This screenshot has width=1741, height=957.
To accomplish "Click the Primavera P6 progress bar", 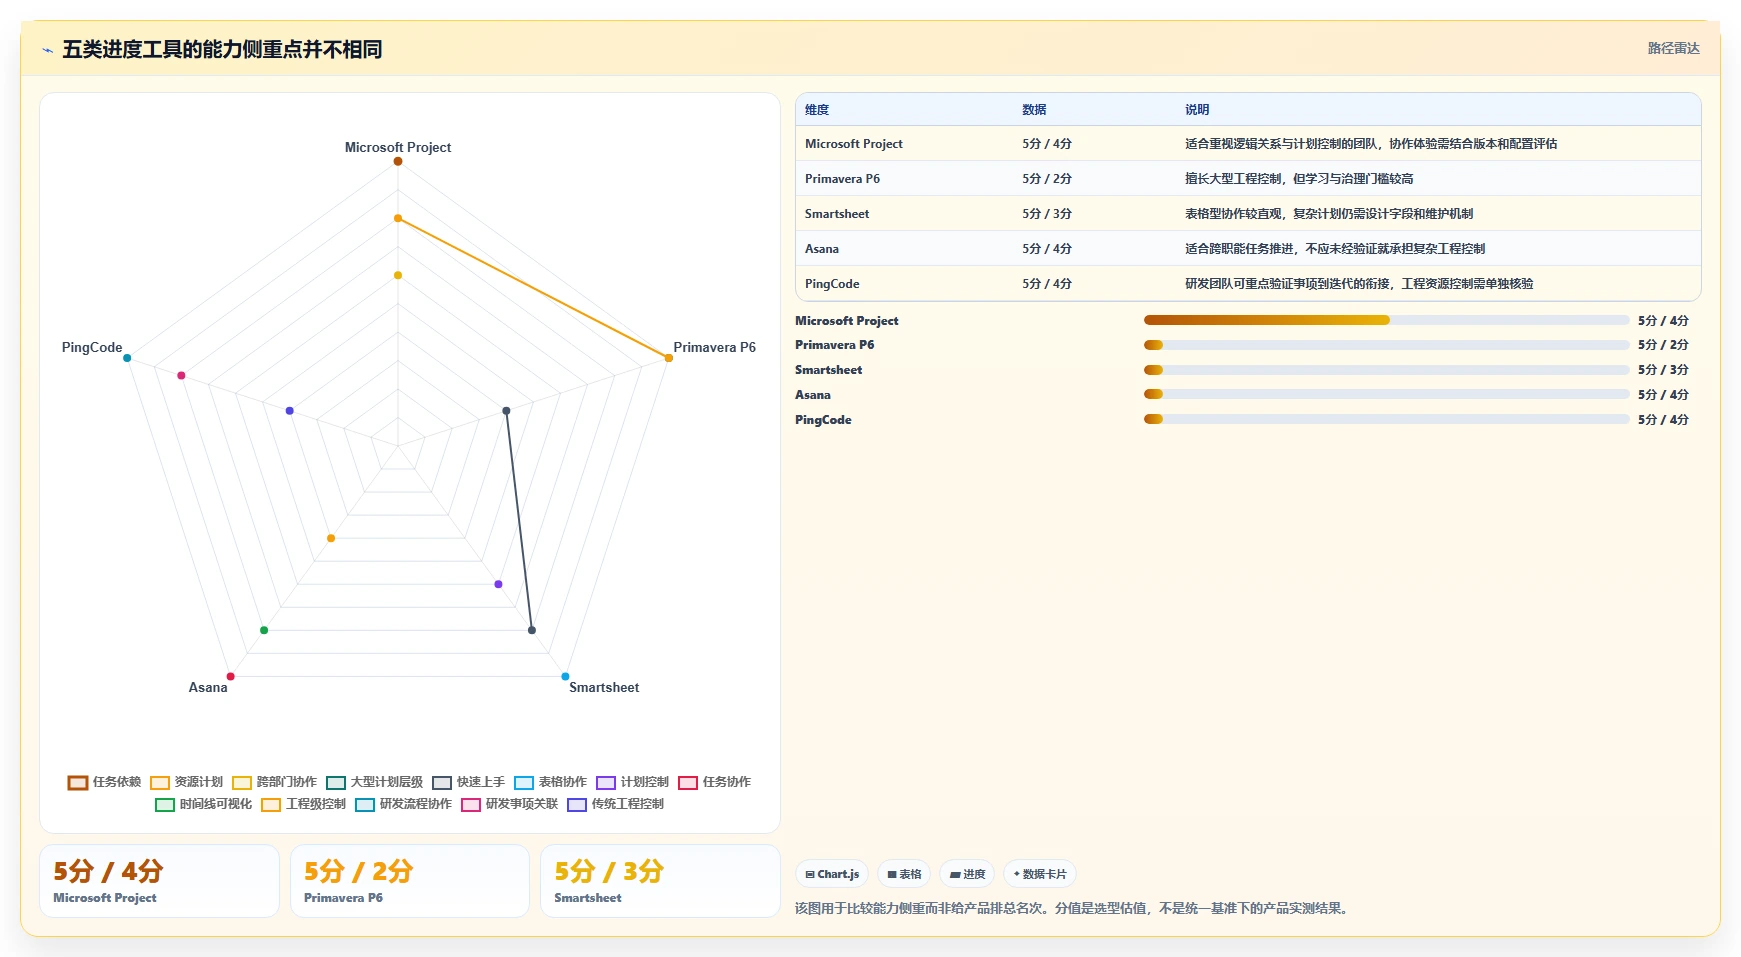I will (x=1386, y=345).
